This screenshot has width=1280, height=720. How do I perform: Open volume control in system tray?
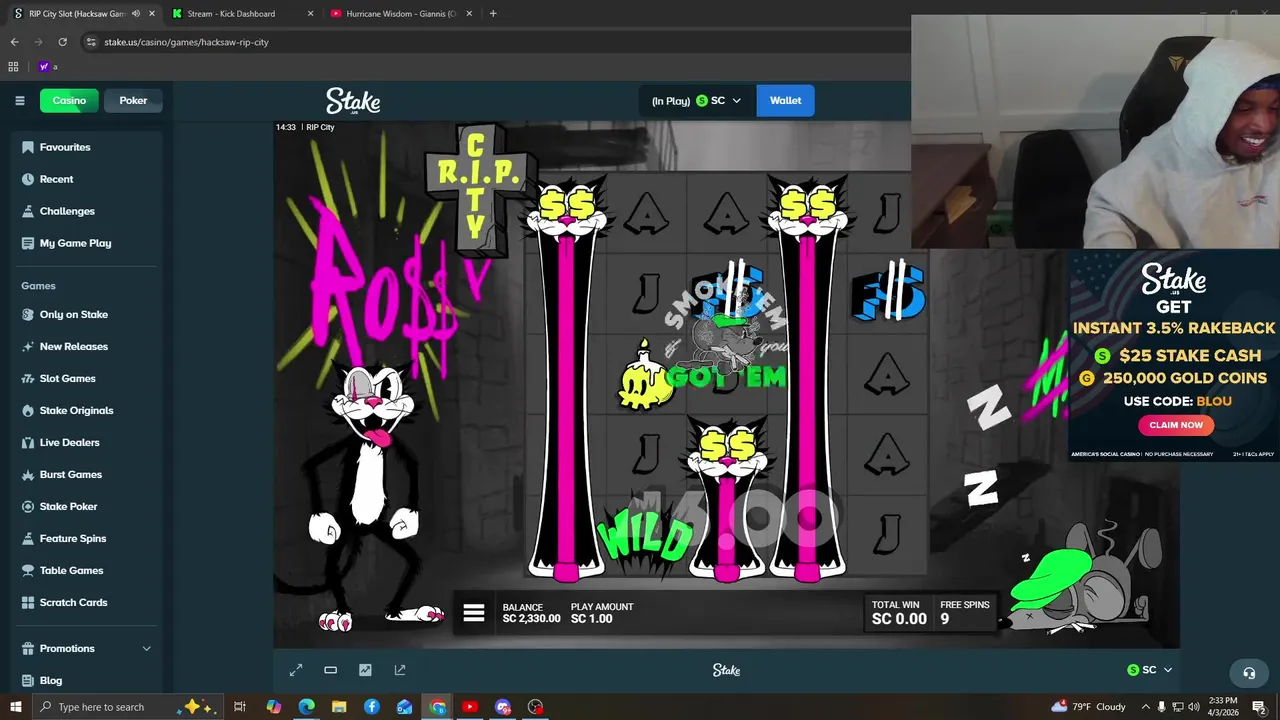1193,707
